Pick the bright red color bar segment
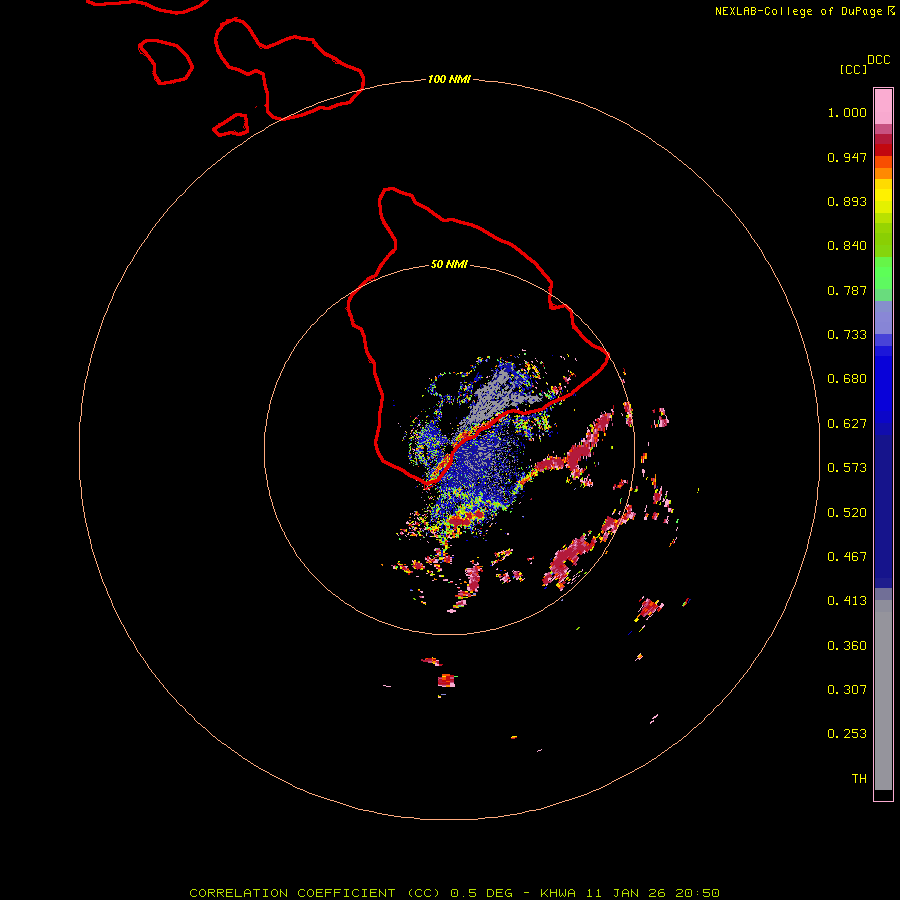 coord(883,150)
